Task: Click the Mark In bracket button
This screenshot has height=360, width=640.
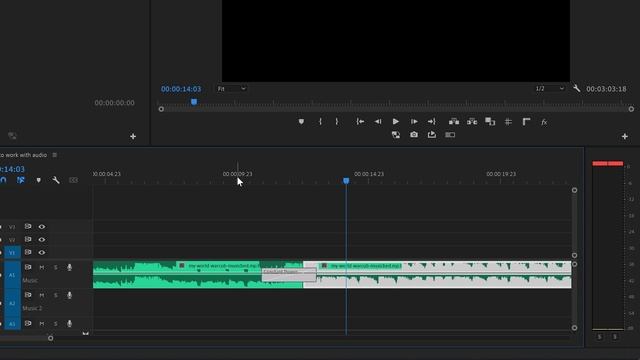Action: 320,122
